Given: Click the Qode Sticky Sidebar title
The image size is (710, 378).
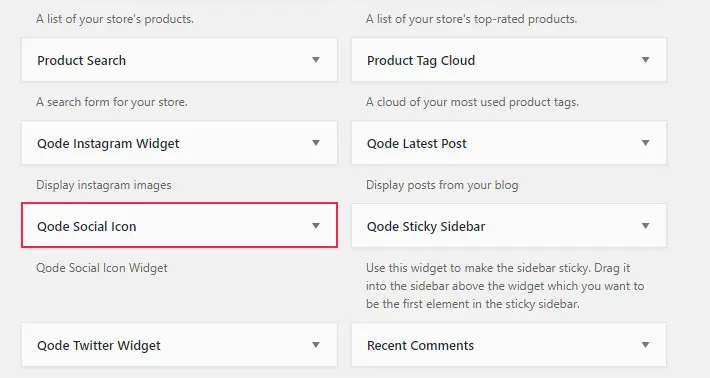Looking at the screenshot, I should click(x=426, y=226).
